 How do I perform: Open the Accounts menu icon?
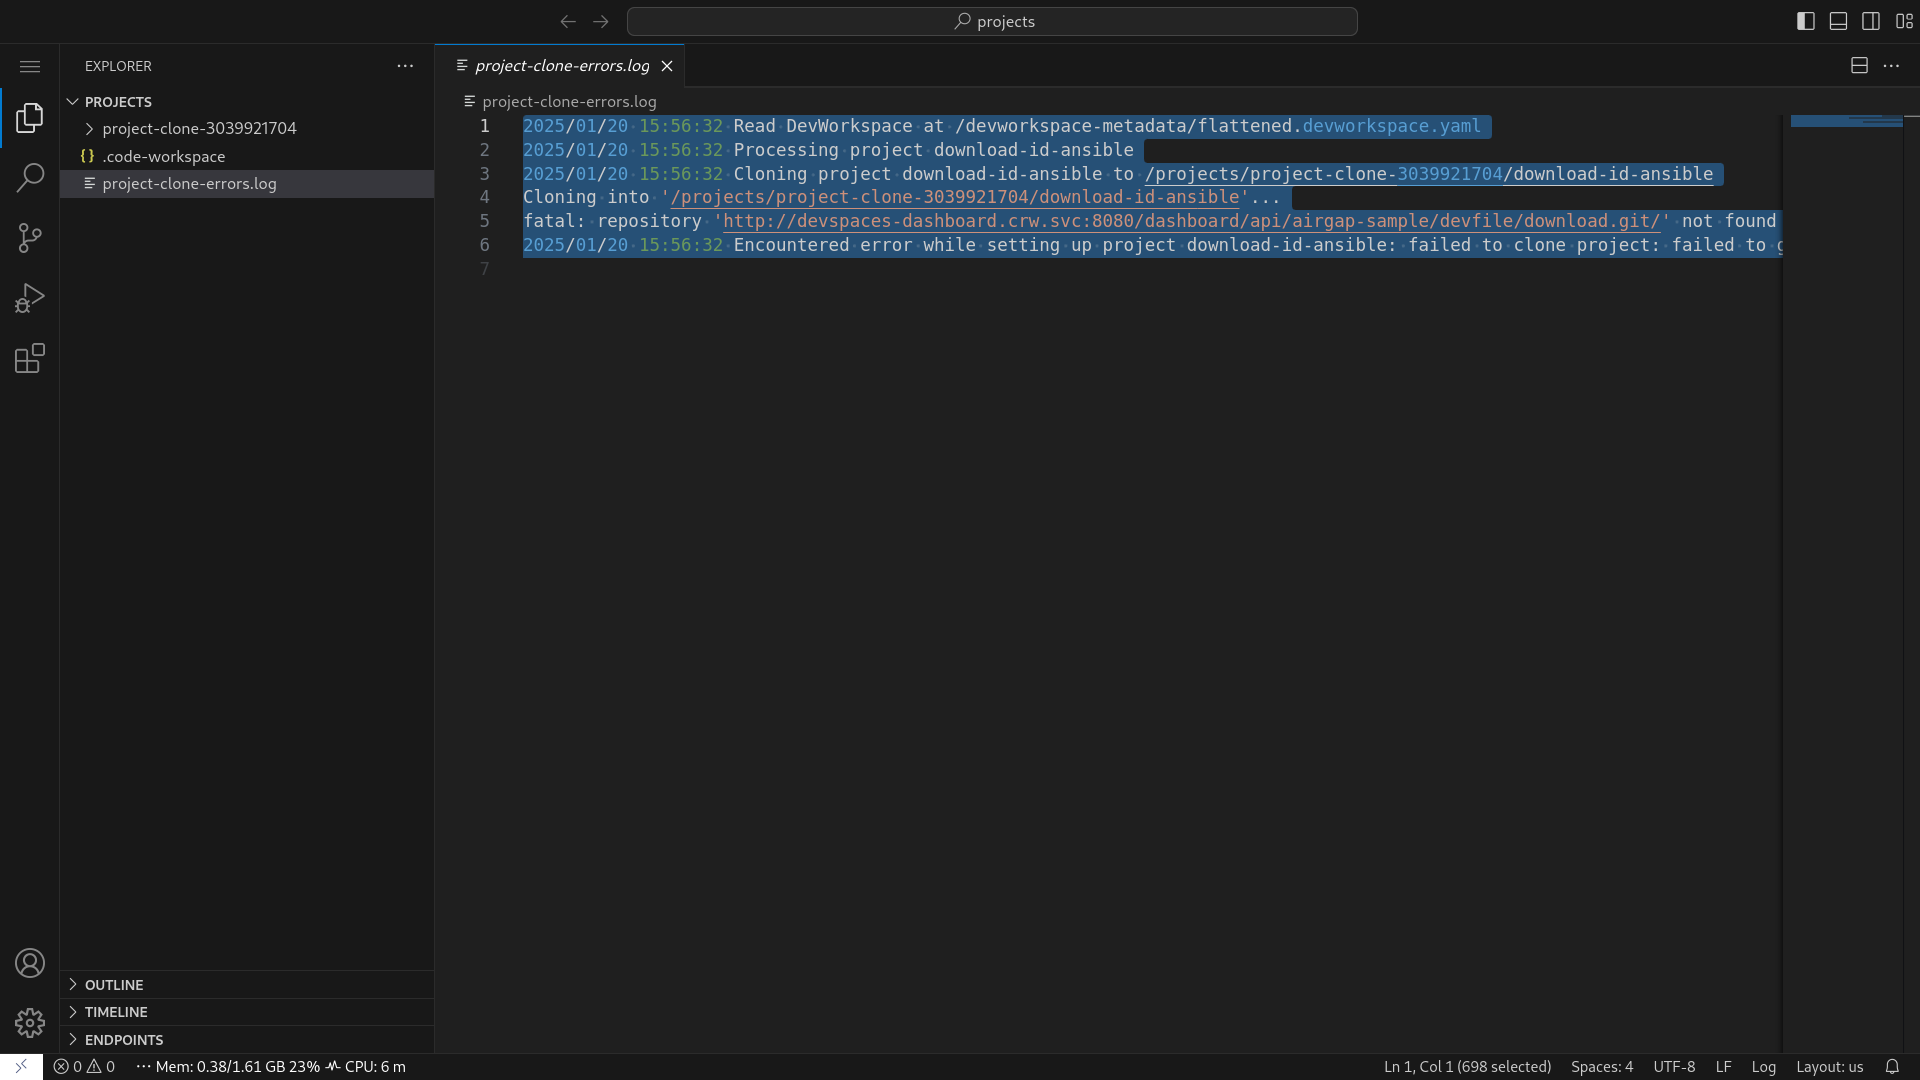(30, 963)
